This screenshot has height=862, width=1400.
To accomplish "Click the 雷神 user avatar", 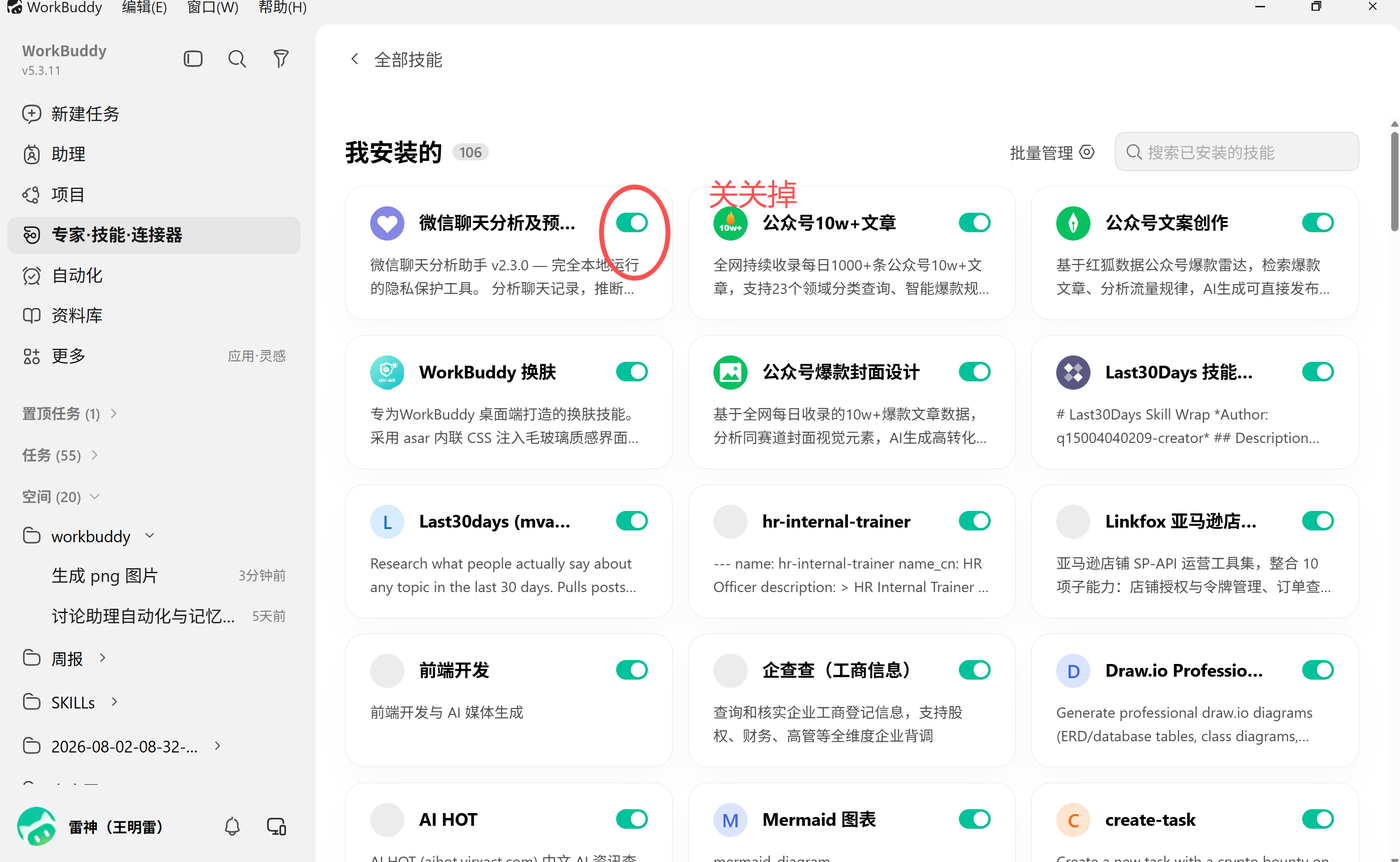I will click(x=37, y=826).
